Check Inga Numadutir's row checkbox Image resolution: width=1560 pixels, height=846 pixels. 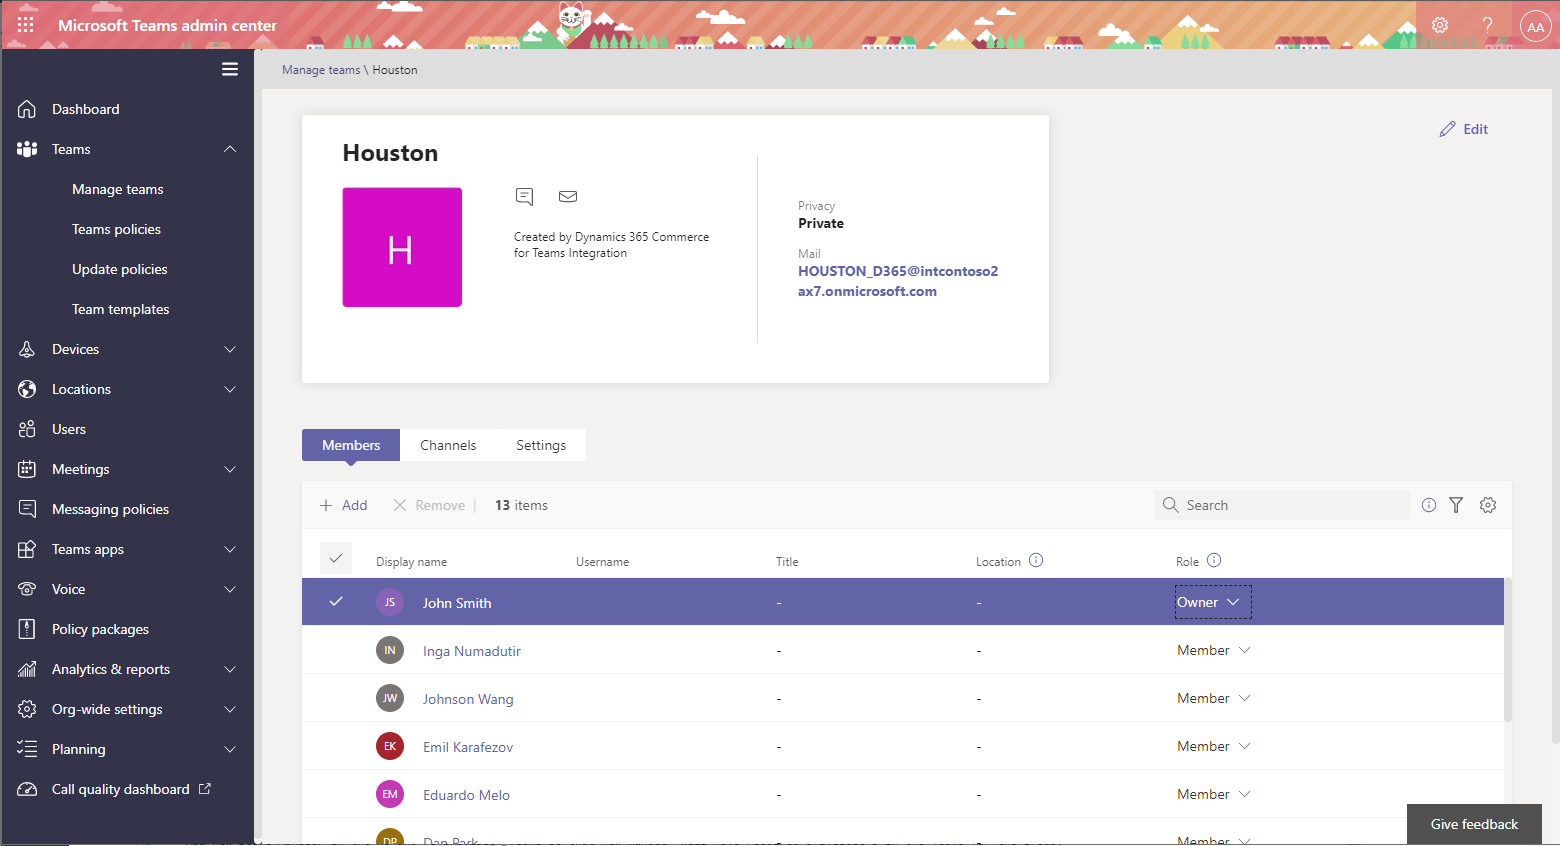click(335, 649)
